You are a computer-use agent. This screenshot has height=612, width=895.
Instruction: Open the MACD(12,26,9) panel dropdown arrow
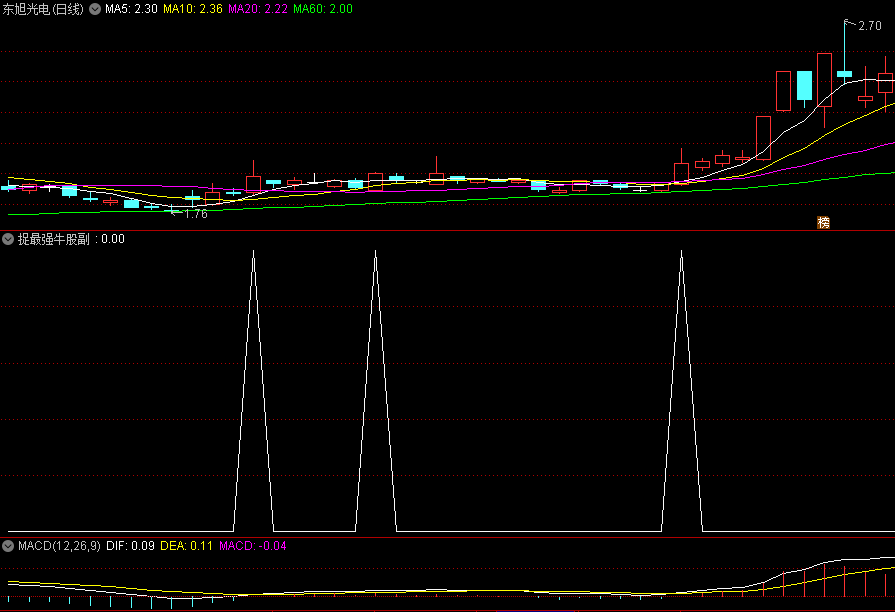(8, 546)
